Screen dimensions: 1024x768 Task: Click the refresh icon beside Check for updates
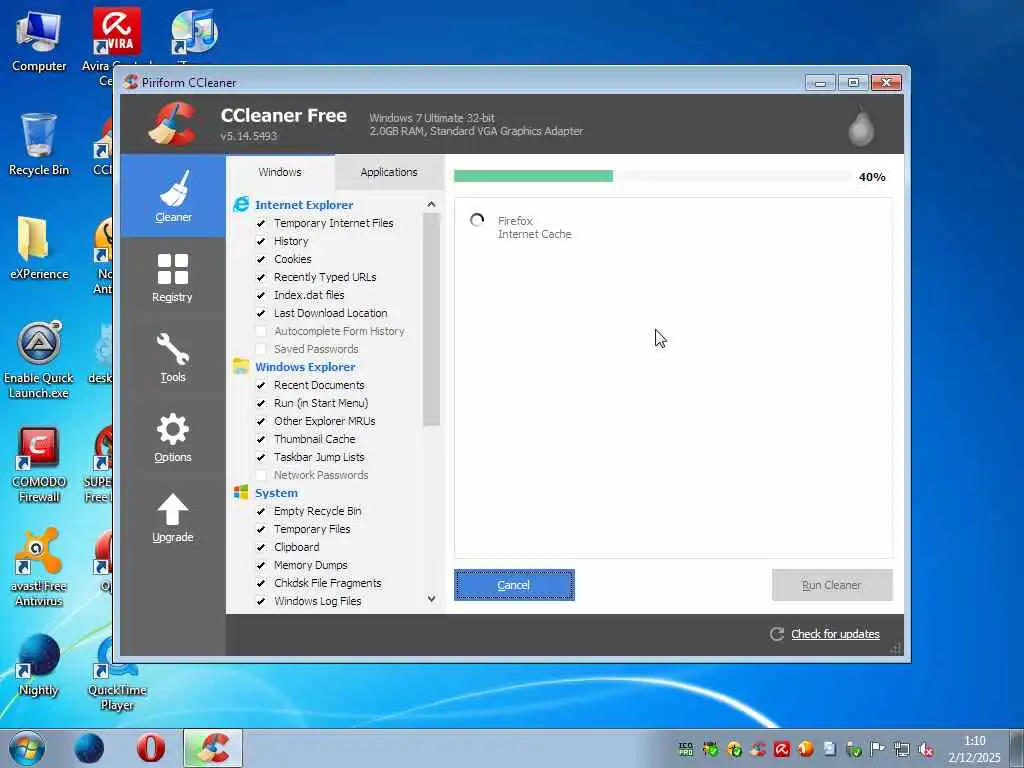coord(776,634)
